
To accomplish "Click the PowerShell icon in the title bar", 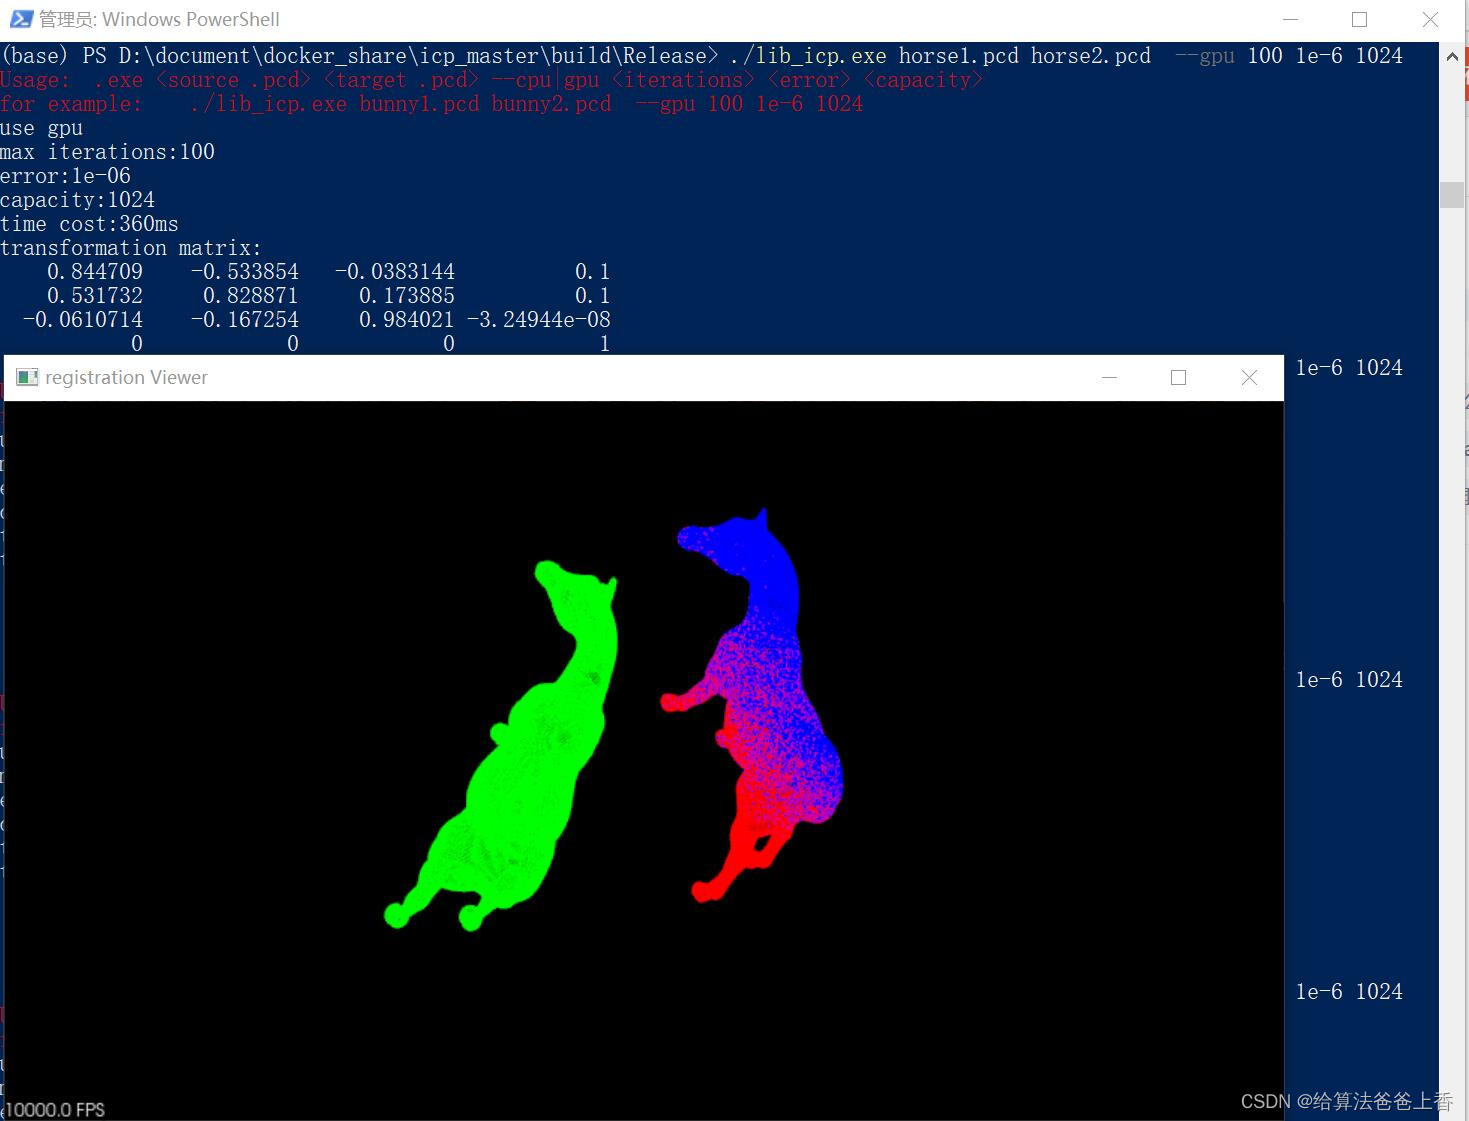I will click(19, 19).
